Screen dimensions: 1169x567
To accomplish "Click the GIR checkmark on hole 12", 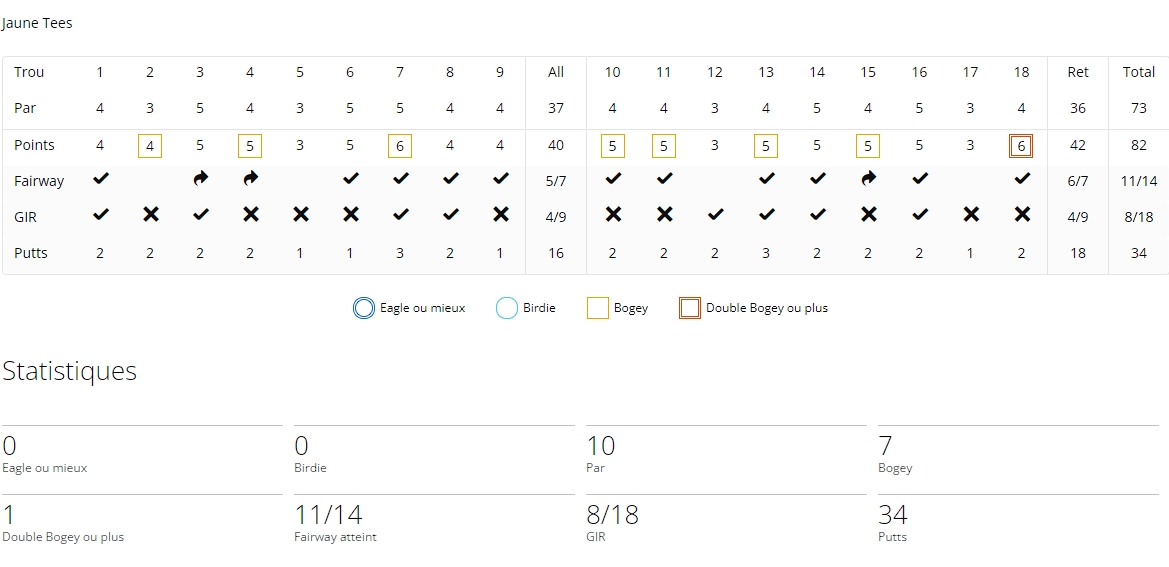I will pyautogui.click(x=714, y=215).
